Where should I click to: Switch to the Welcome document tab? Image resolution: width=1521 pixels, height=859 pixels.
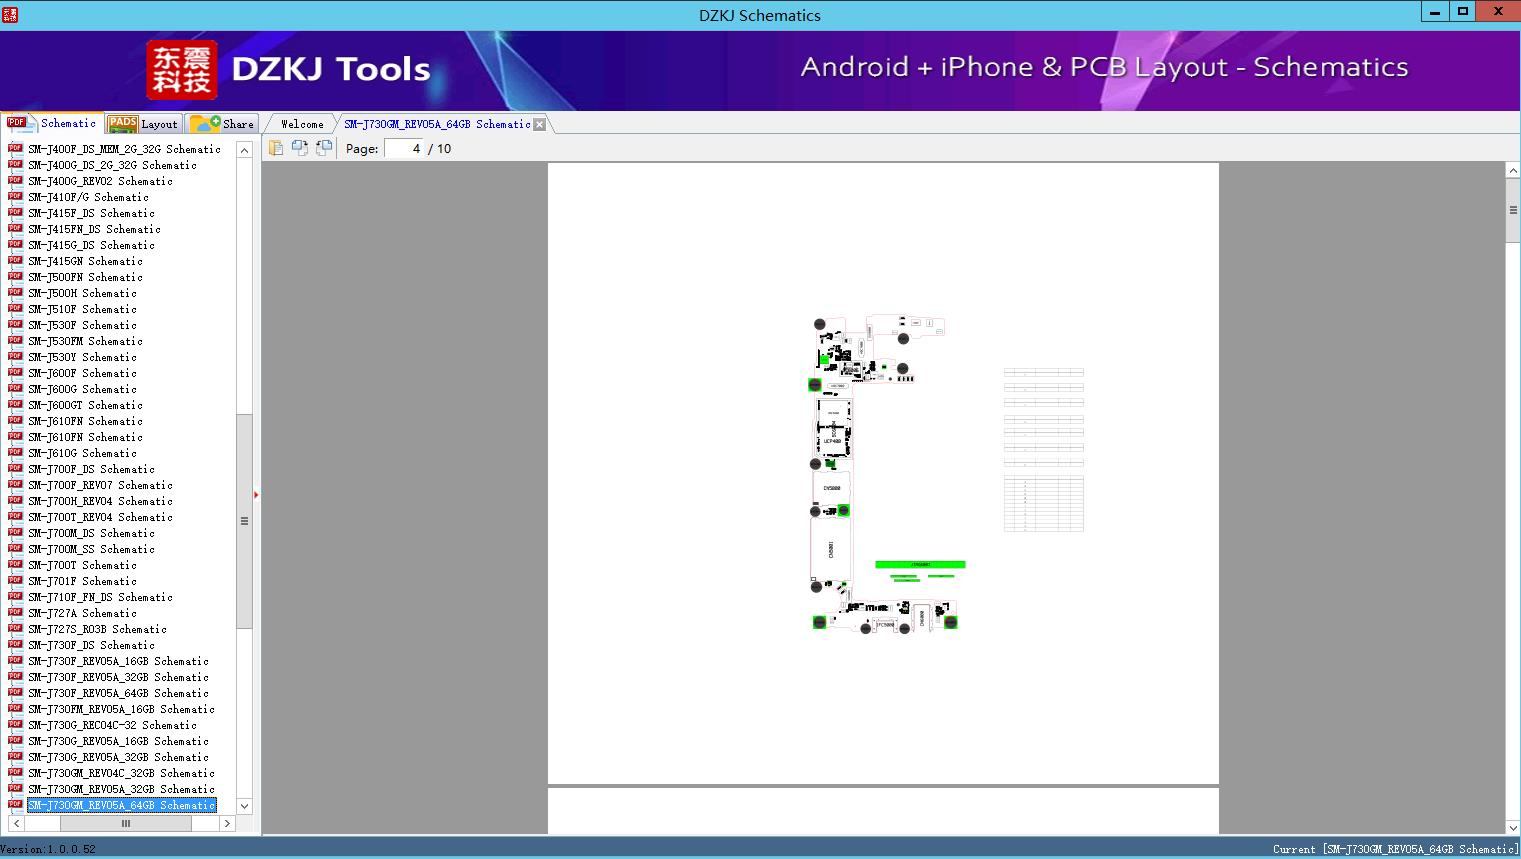click(x=302, y=124)
